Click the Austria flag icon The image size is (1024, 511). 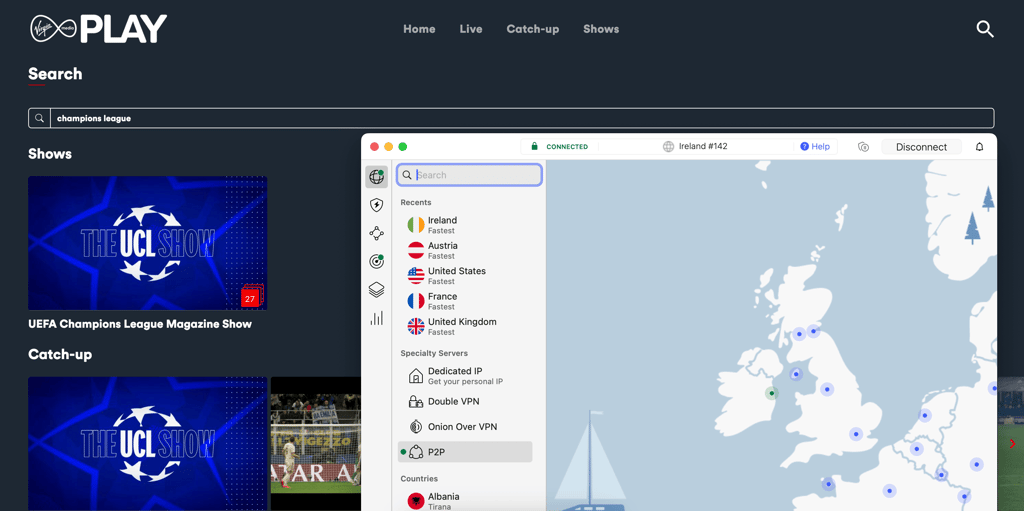[x=415, y=250]
